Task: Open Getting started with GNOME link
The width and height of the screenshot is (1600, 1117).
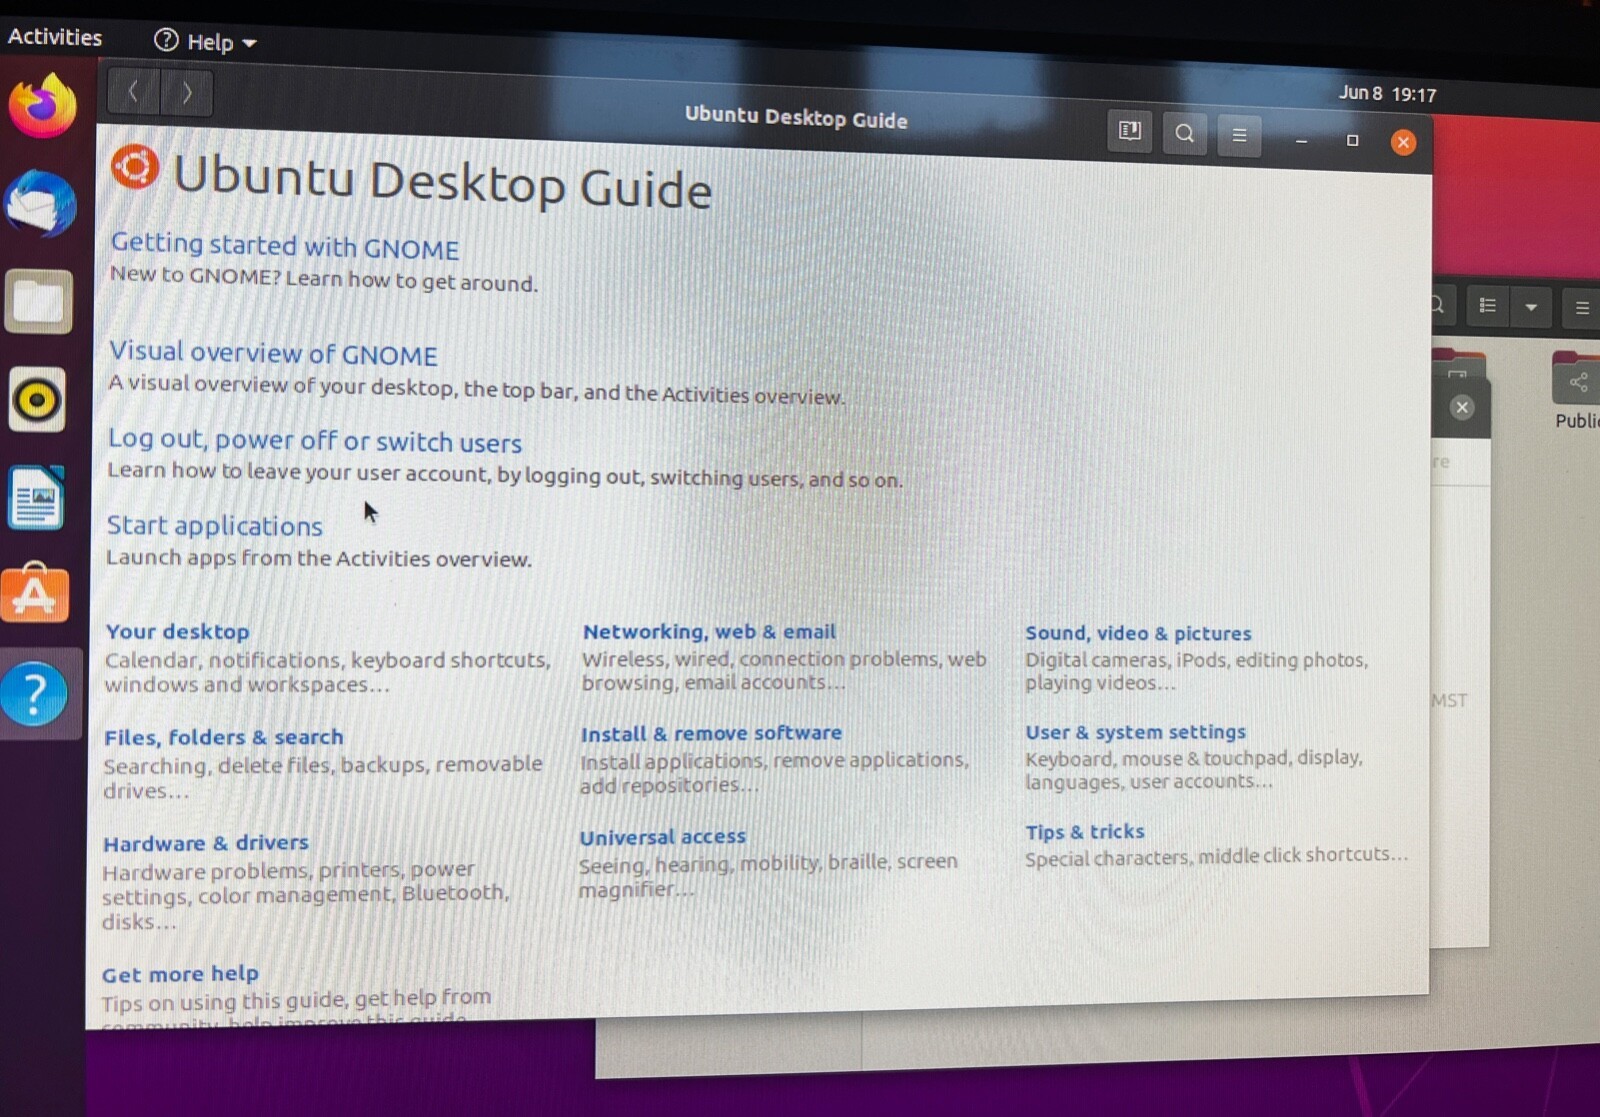Action: pos(285,246)
